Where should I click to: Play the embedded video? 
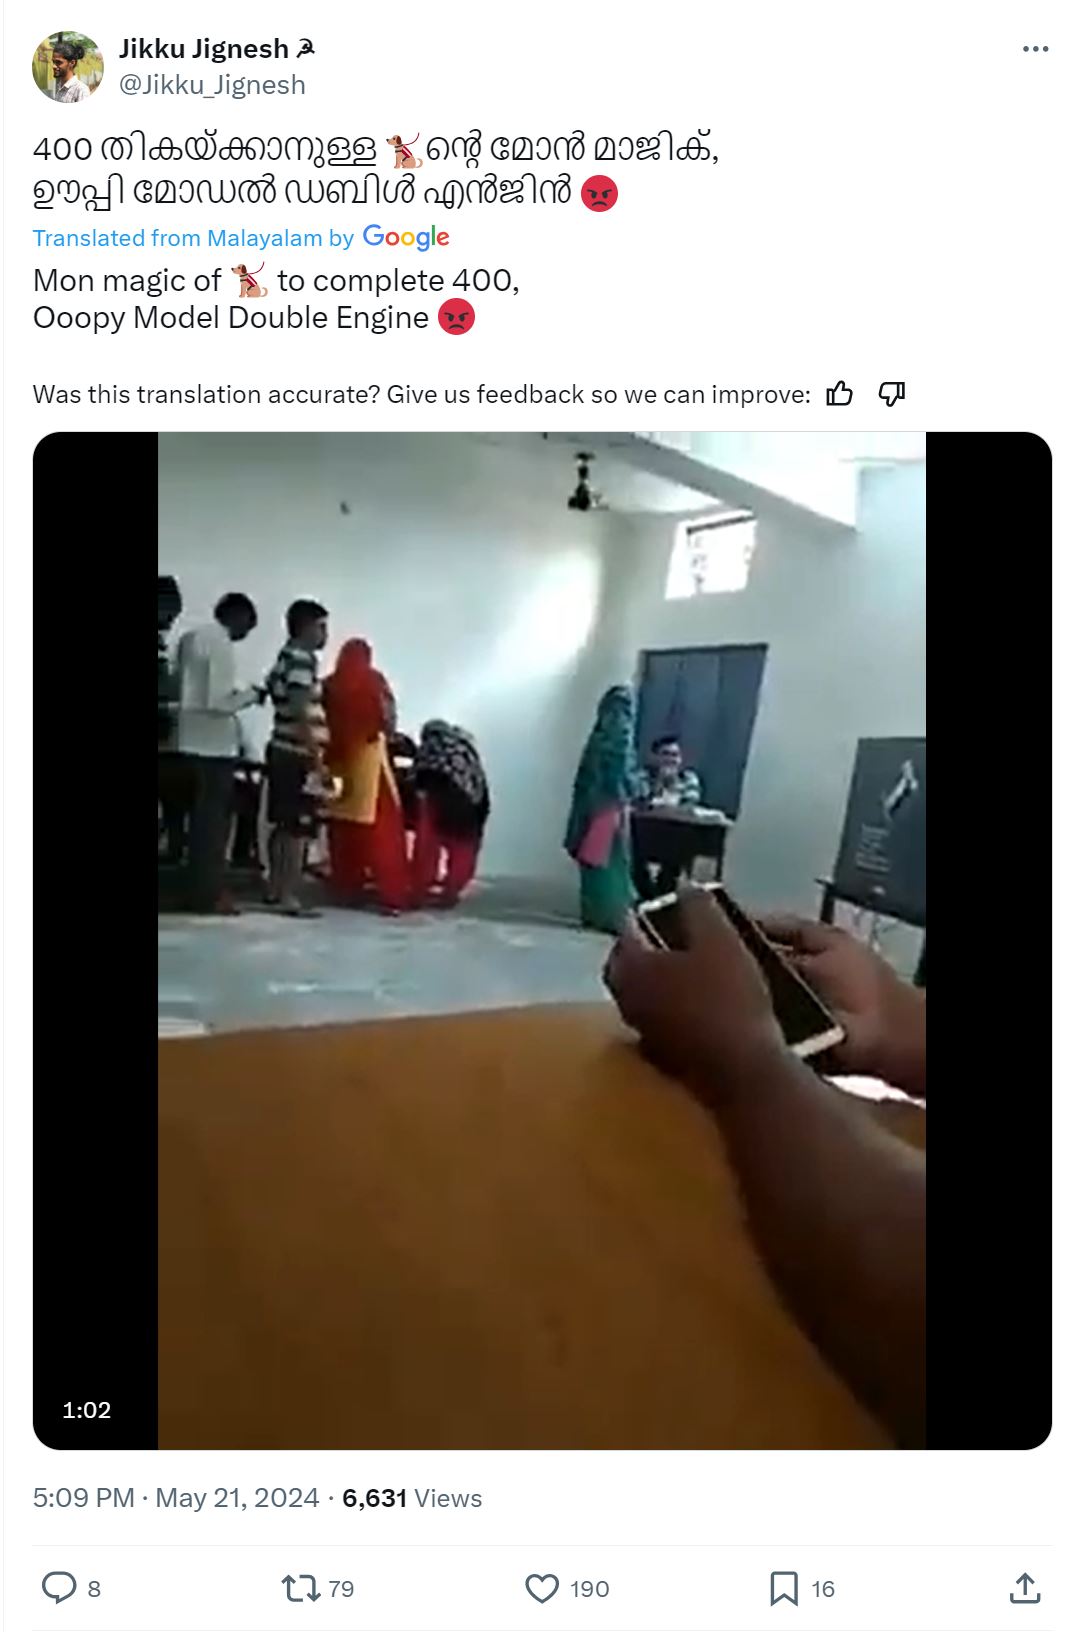click(542, 940)
